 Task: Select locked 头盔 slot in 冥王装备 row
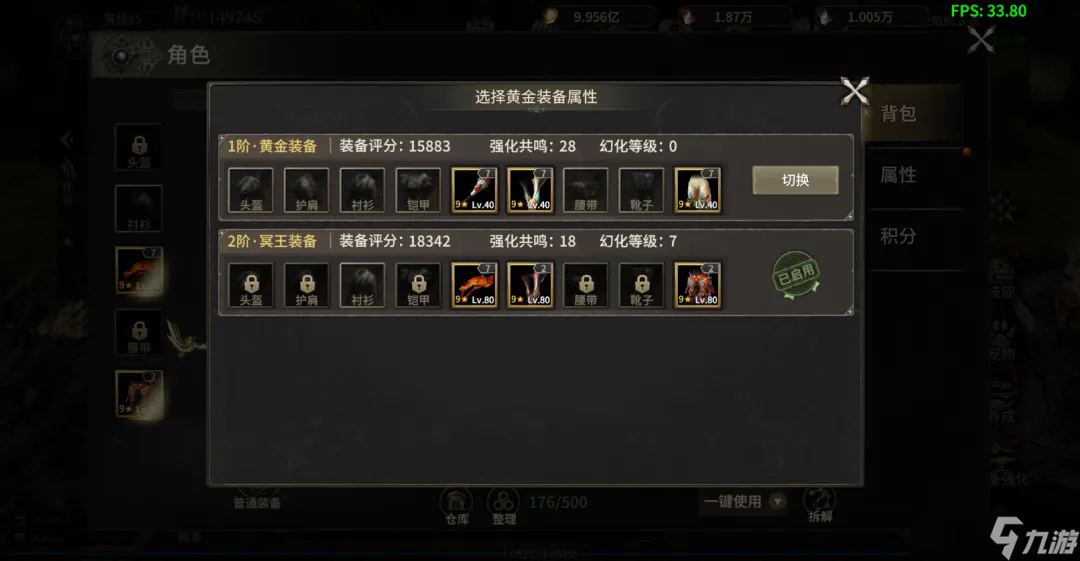pyautogui.click(x=251, y=285)
